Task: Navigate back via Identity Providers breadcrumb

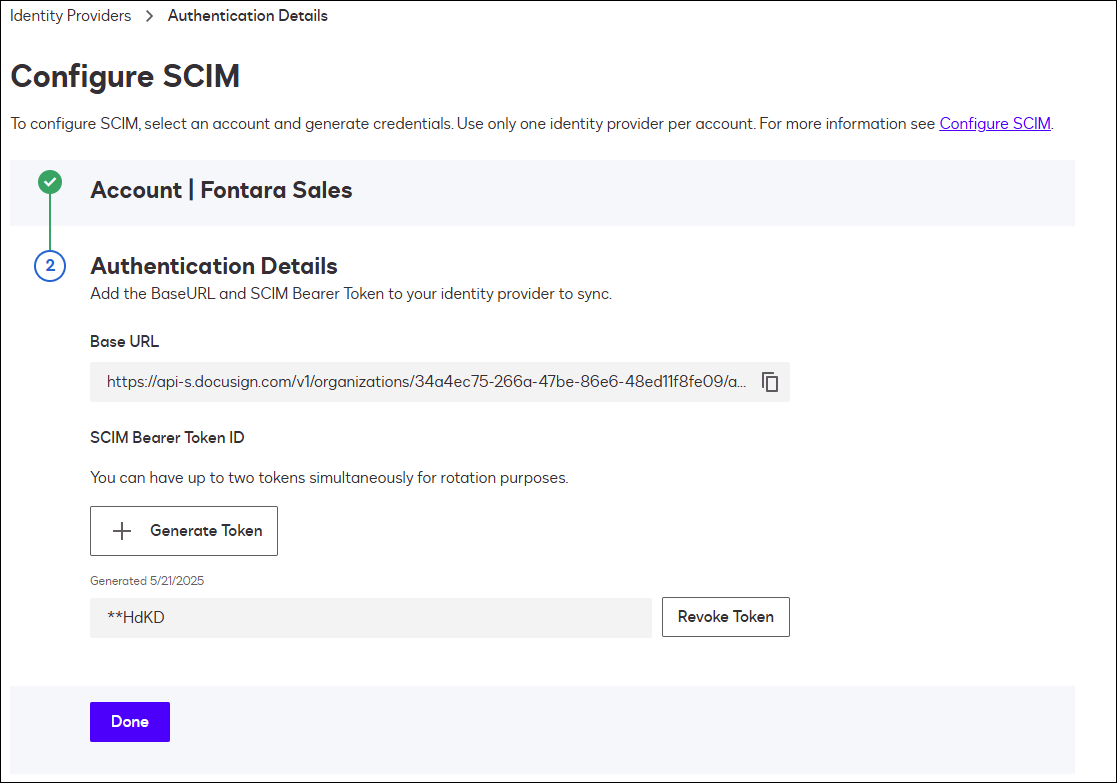Action: tap(70, 16)
